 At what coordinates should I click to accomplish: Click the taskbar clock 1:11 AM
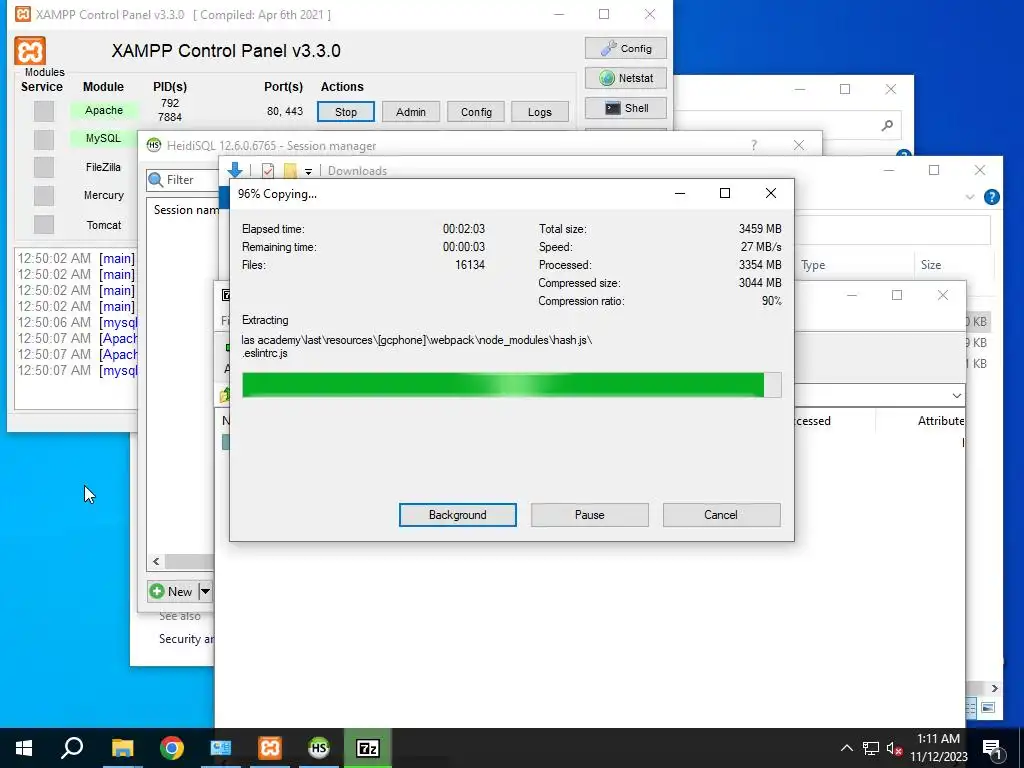click(938, 739)
